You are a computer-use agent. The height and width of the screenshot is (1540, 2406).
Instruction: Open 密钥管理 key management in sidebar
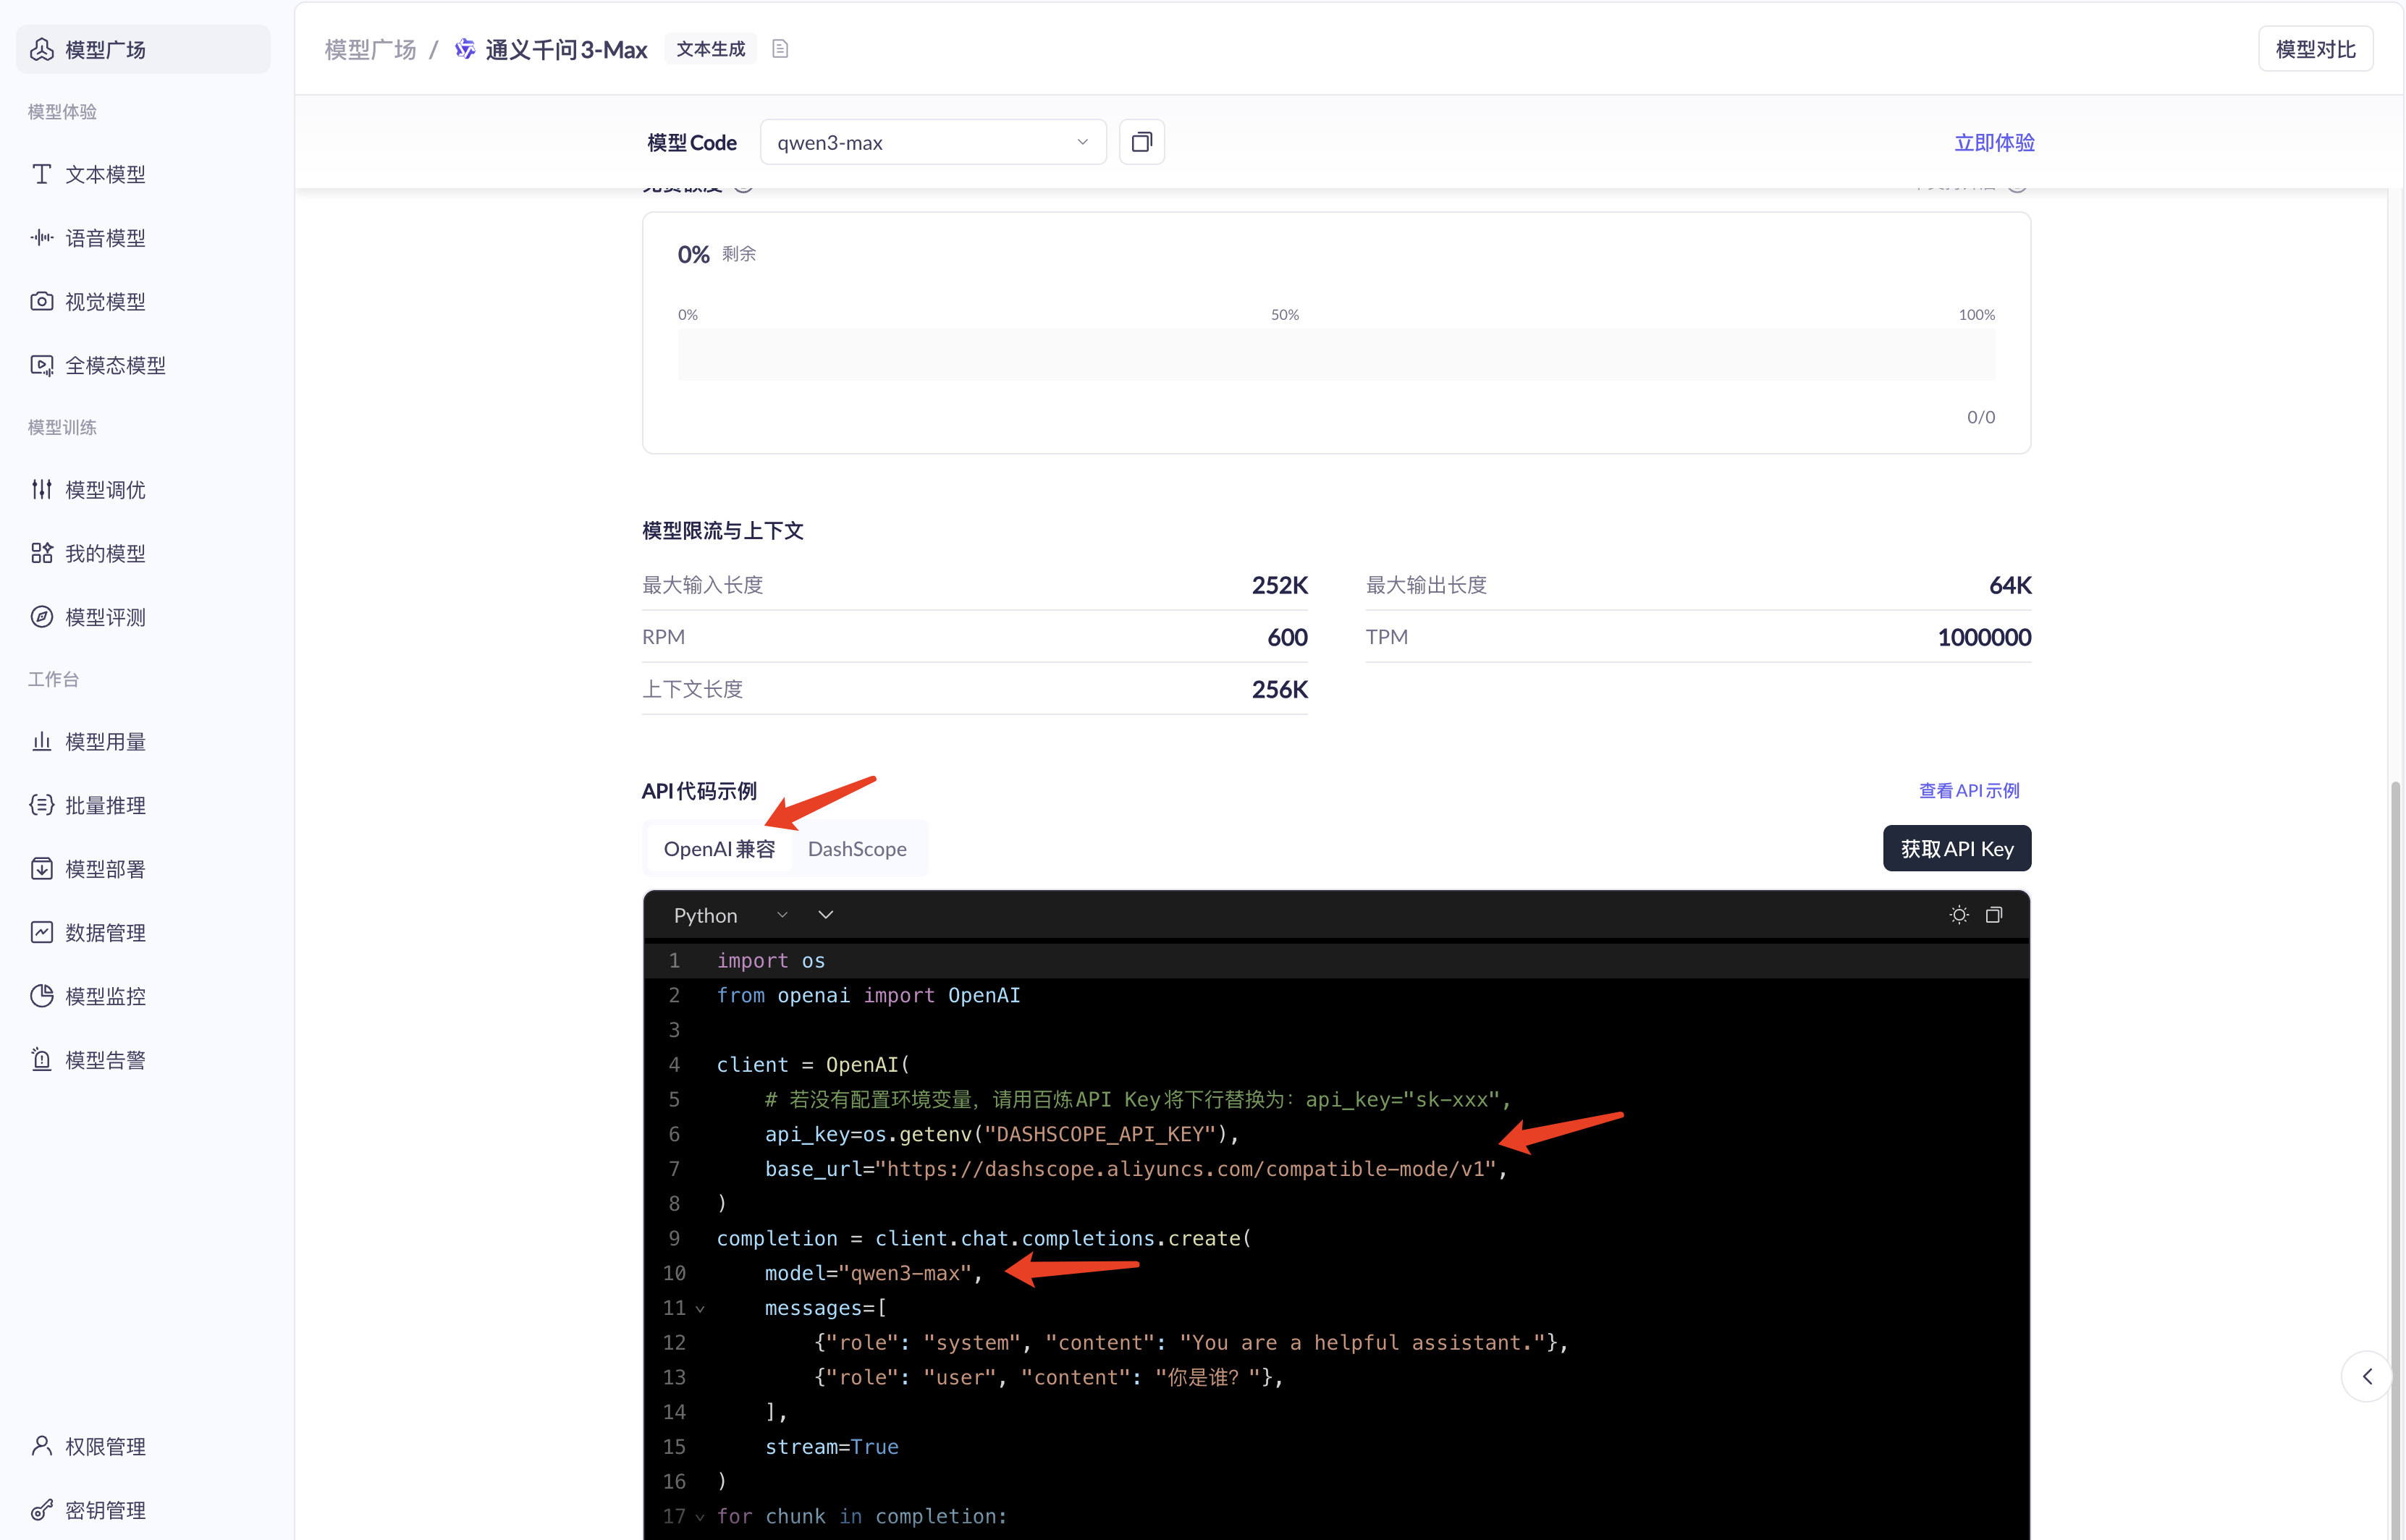point(104,1509)
